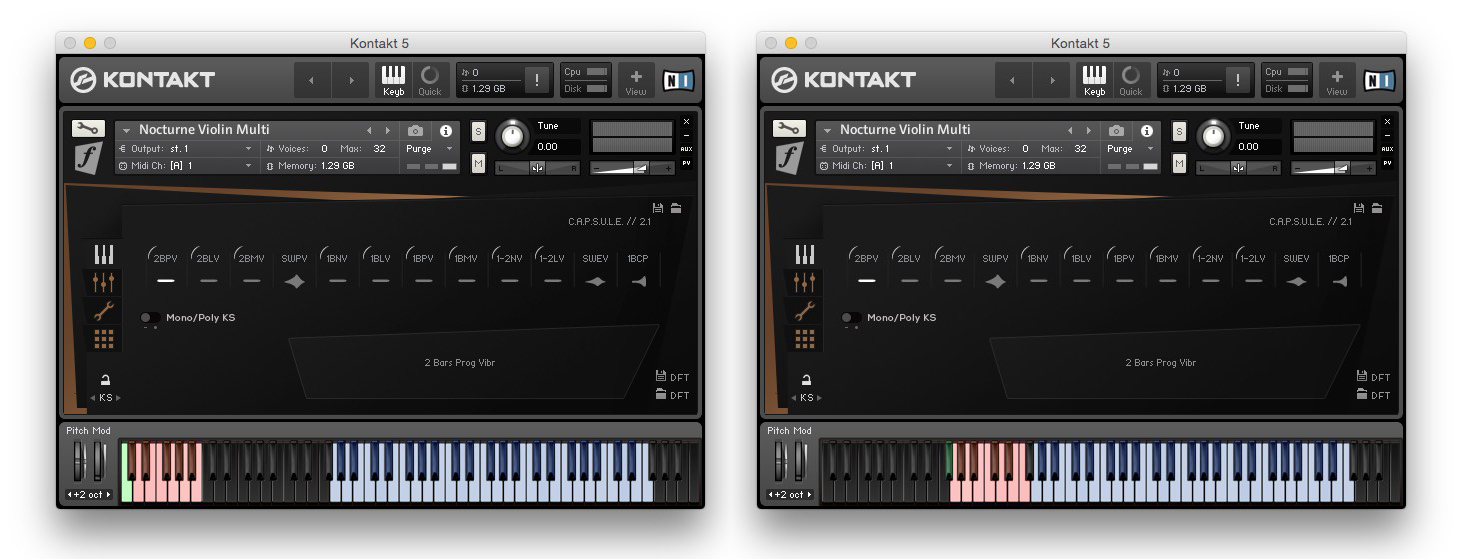This screenshot has height=559, width=1461.
Task: Open the mixer faders page in left window
Action: point(104,281)
